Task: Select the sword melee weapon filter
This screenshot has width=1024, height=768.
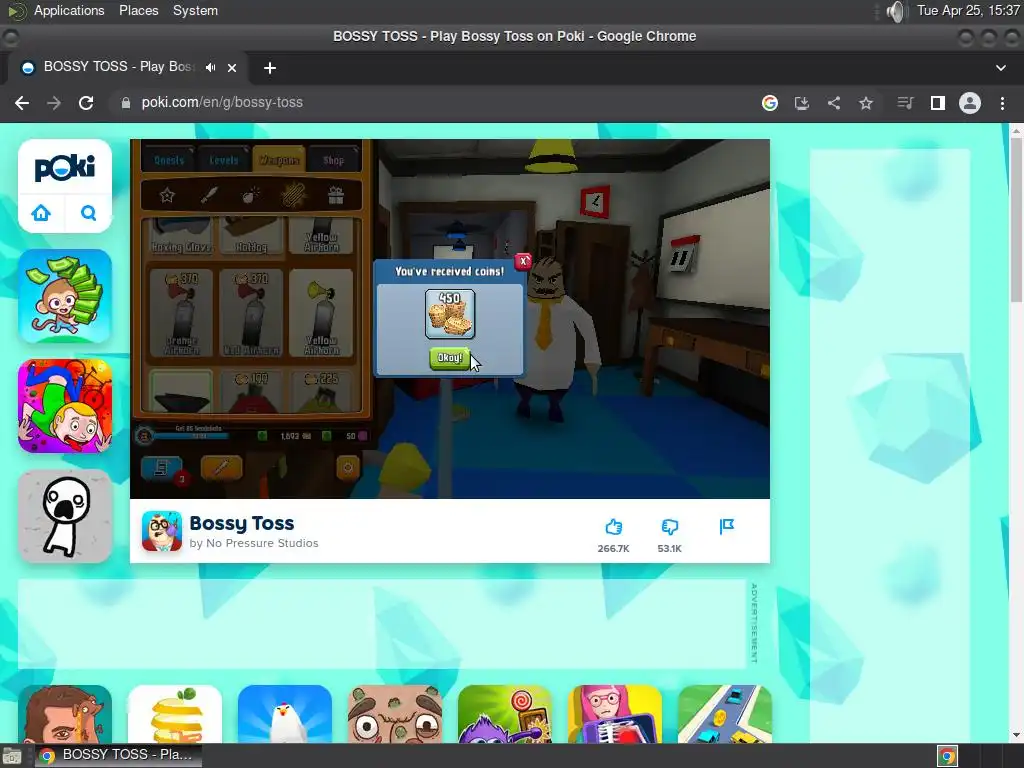Action: [209, 195]
